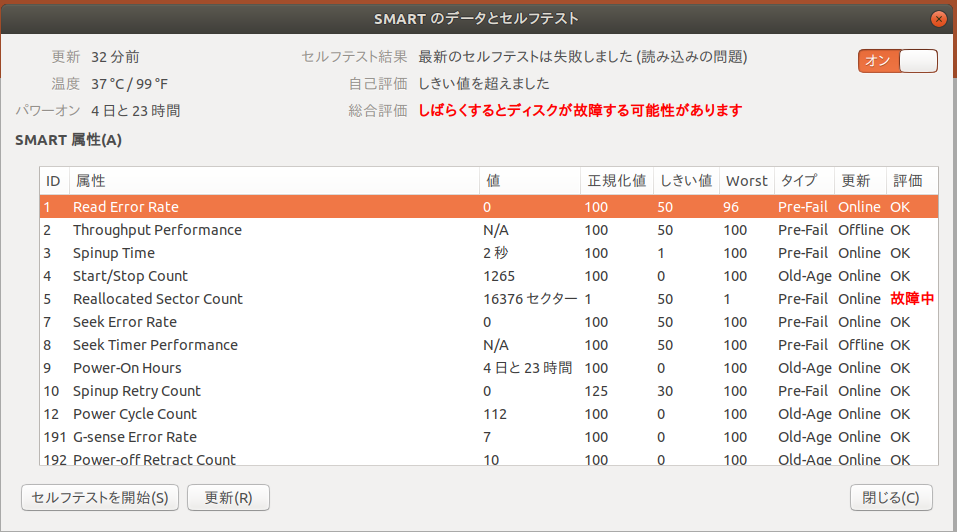Select the G-sense Error Rate row

(x=489, y=437)
